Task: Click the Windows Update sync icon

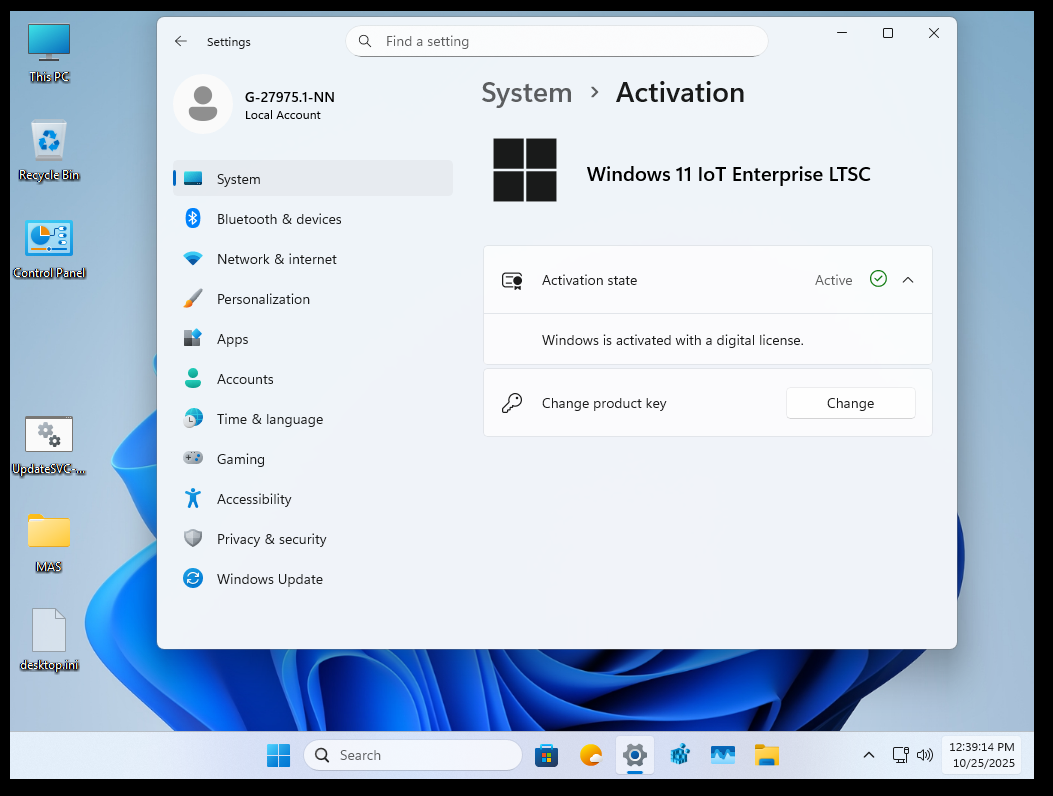Action: coord(193,578)
